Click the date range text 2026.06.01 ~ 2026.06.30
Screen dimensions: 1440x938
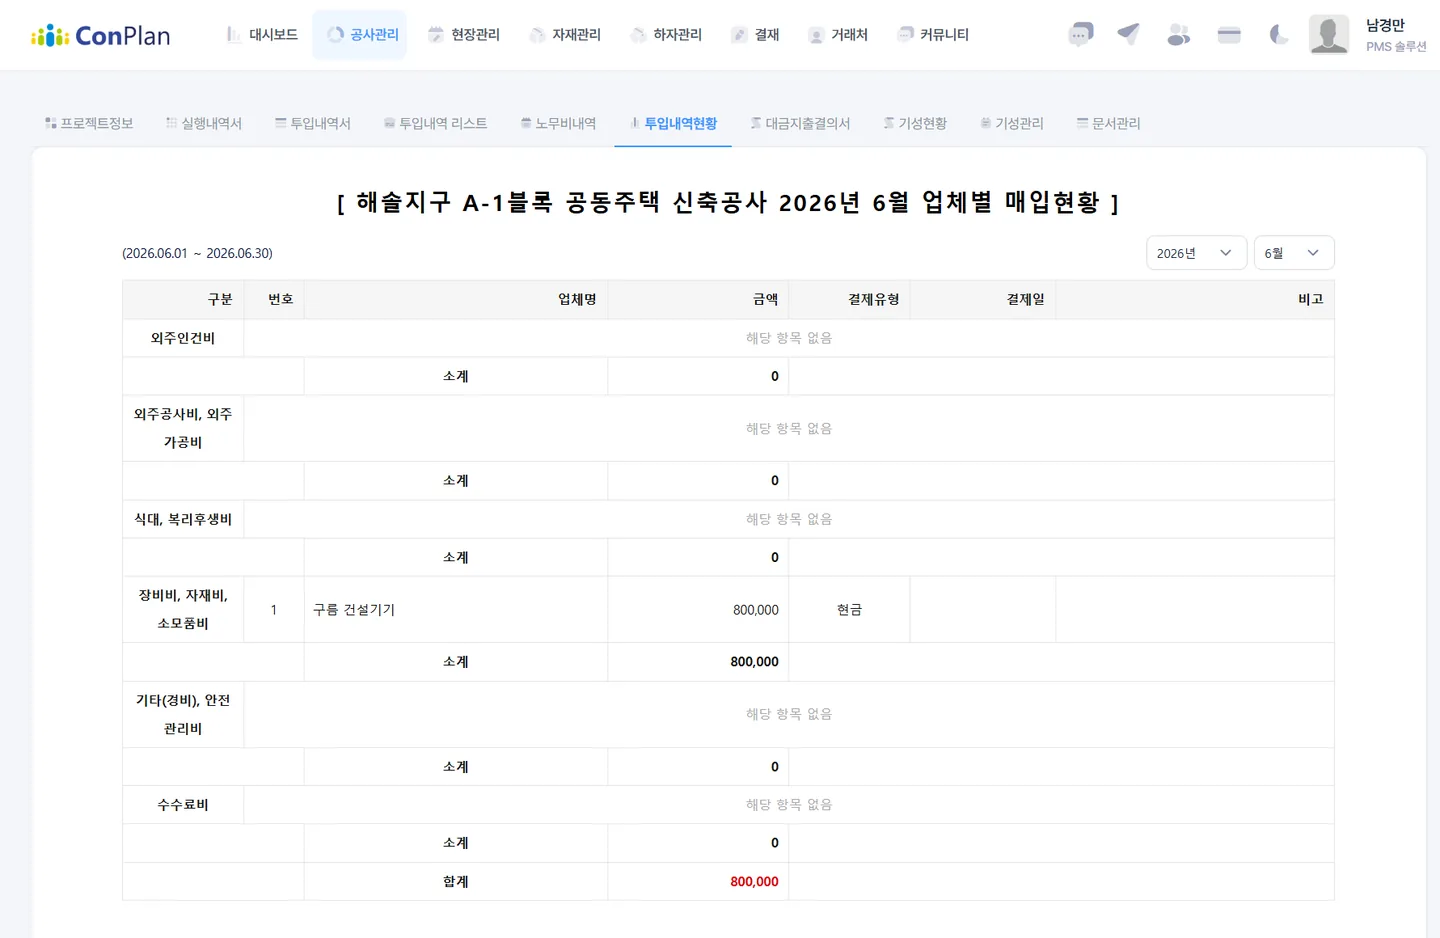(x=197, y=254)
